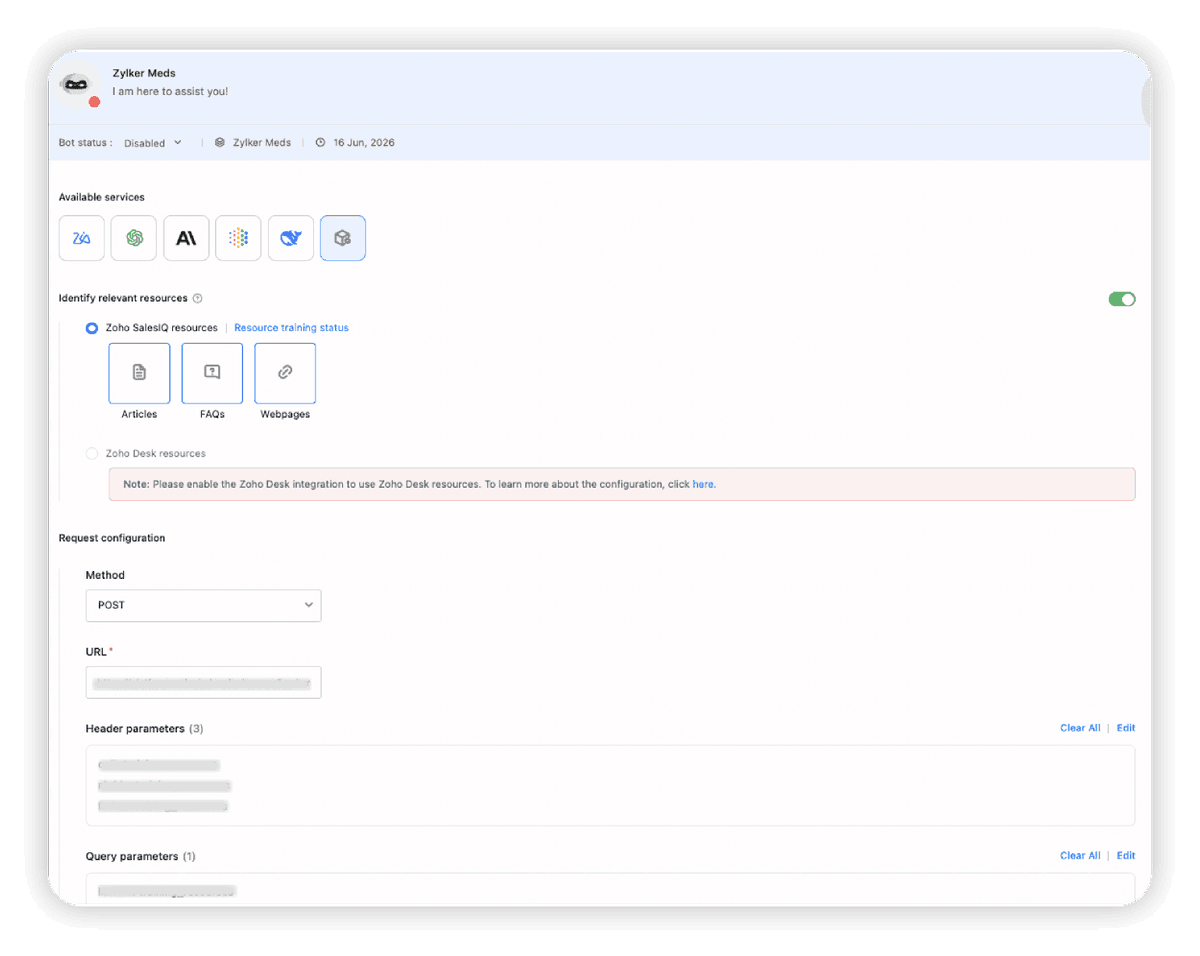Choose the Articles resource tile
The height and width of the screenshot is (956, 1200).
pyautogui.click(x=139, y=373)
